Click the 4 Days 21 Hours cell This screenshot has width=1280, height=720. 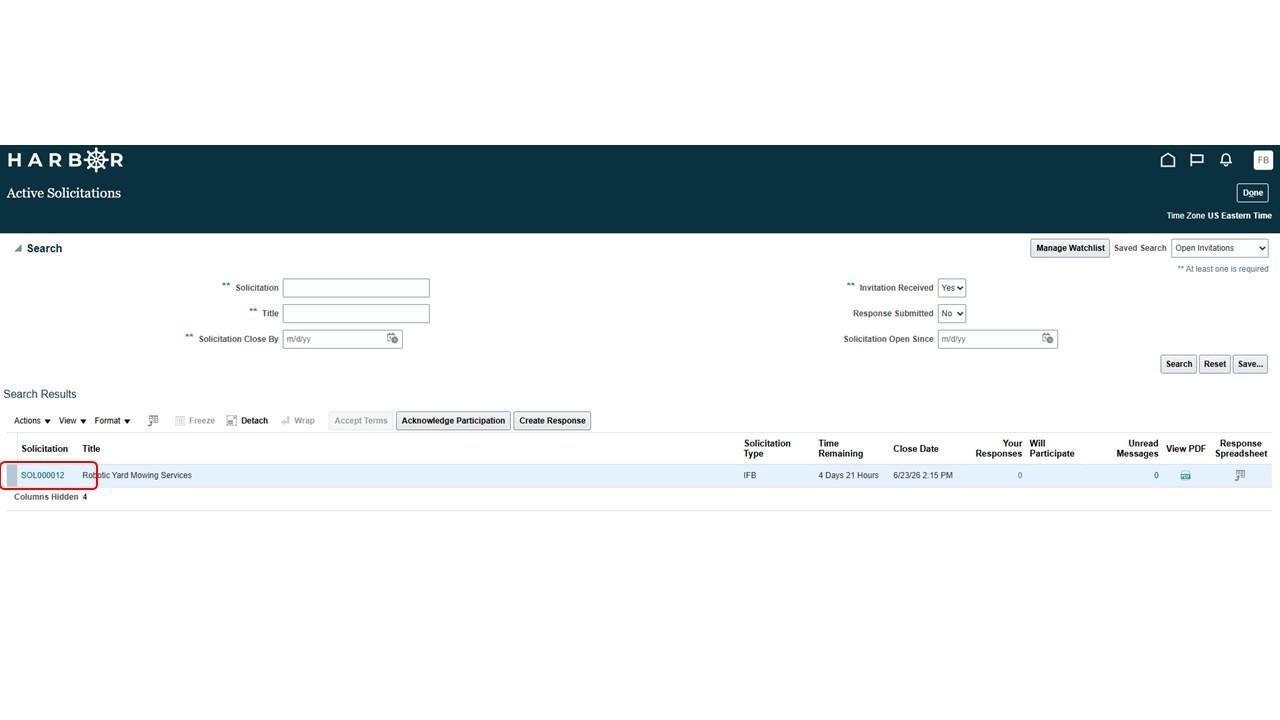click(848, 476)
